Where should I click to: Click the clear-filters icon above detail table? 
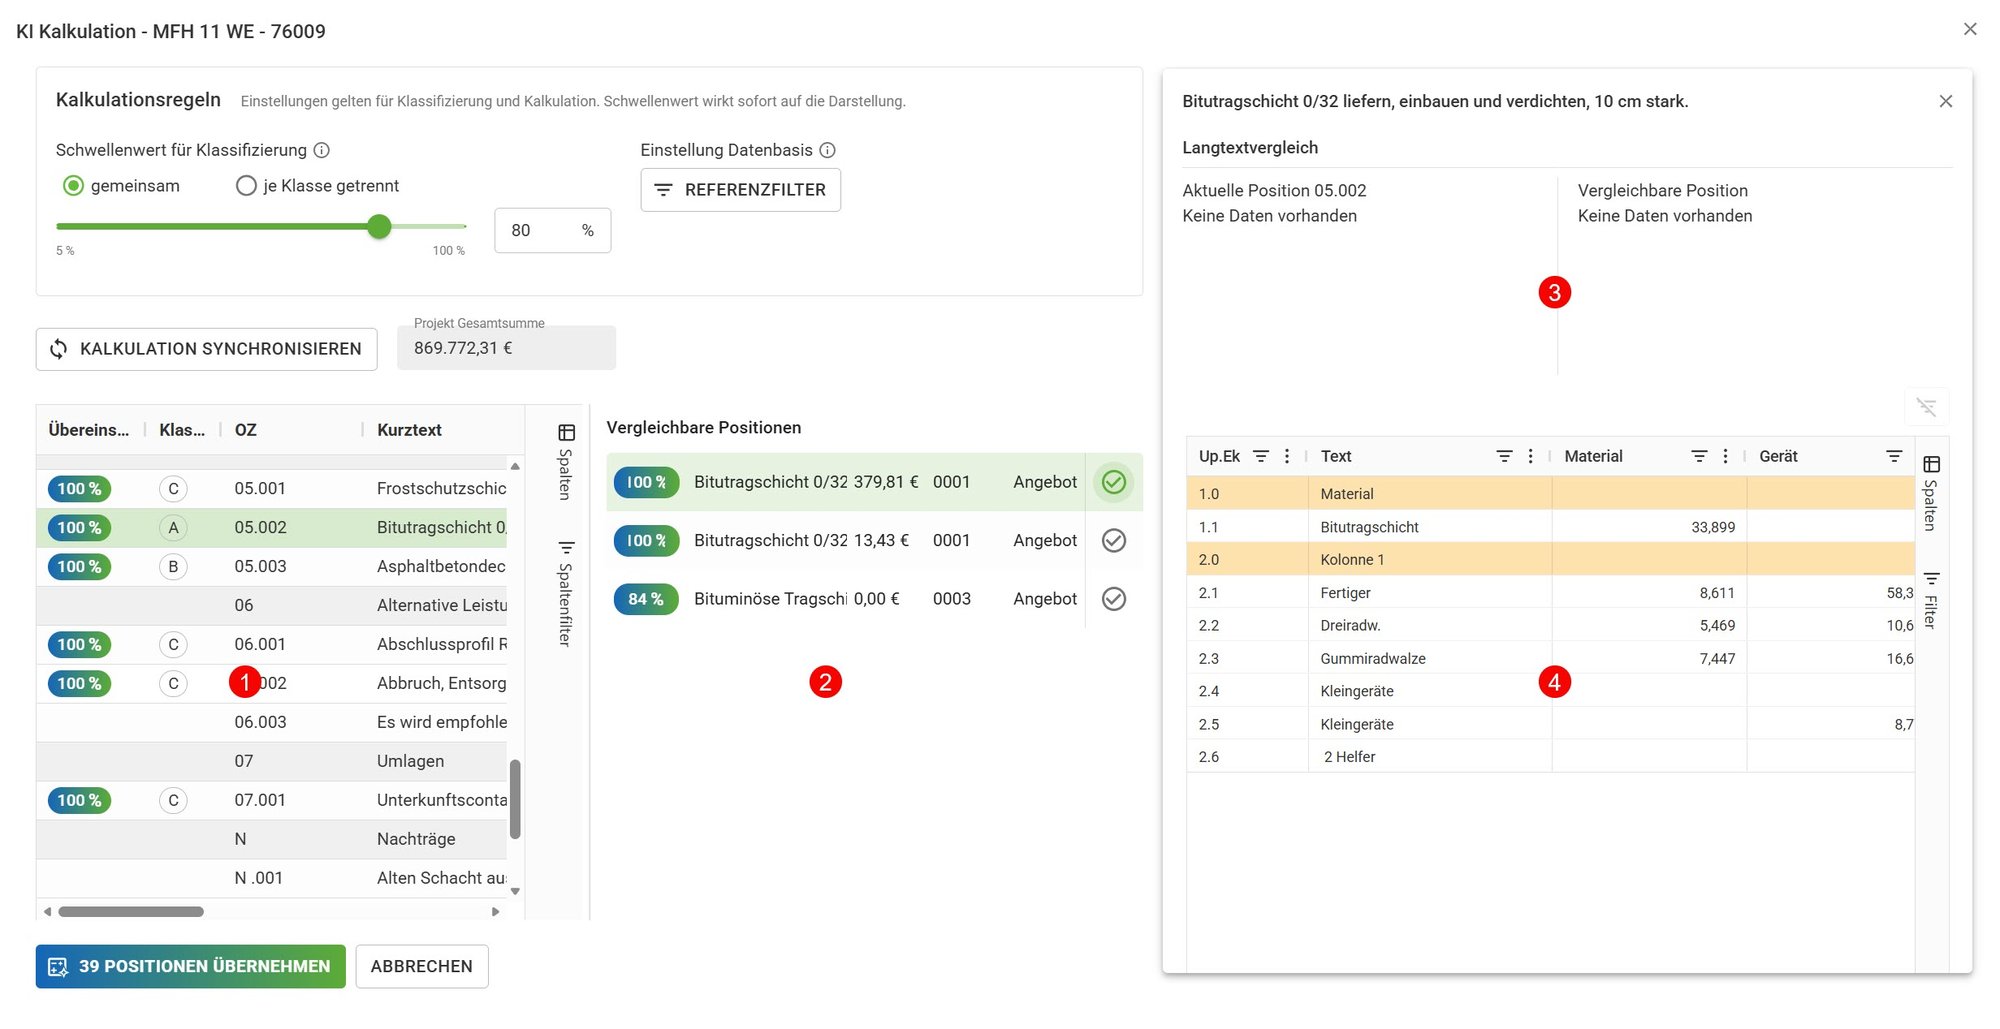[x=1926, y=407]
